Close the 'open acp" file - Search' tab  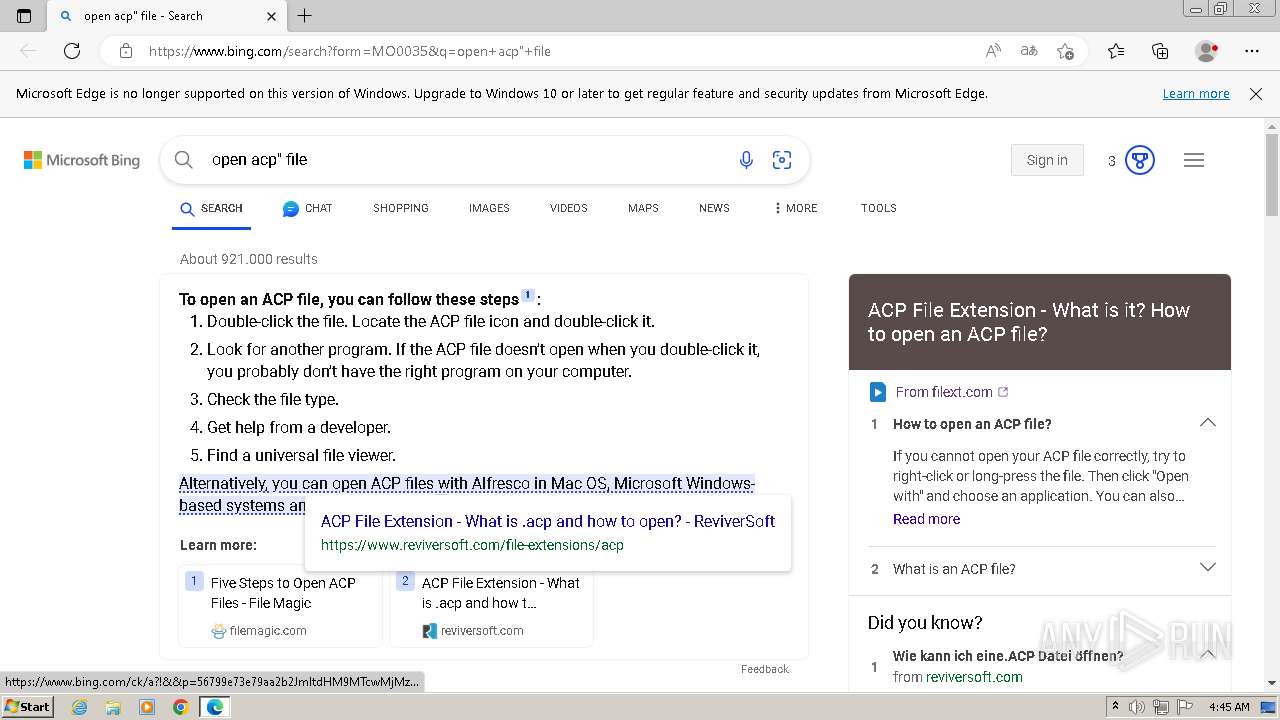click(x=272, y=16)
